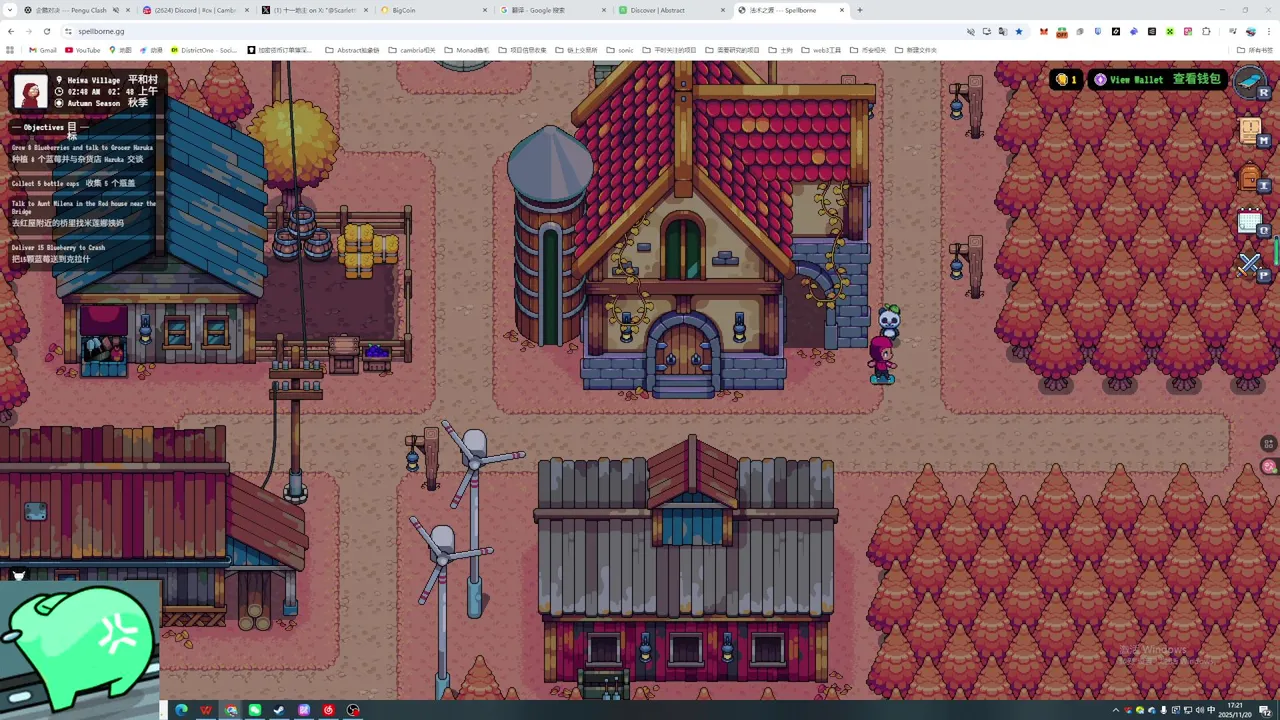This screenshot has width=1280, height=720.
Task: Open the DistrictOne bookmark
Action: pos(205,50)
